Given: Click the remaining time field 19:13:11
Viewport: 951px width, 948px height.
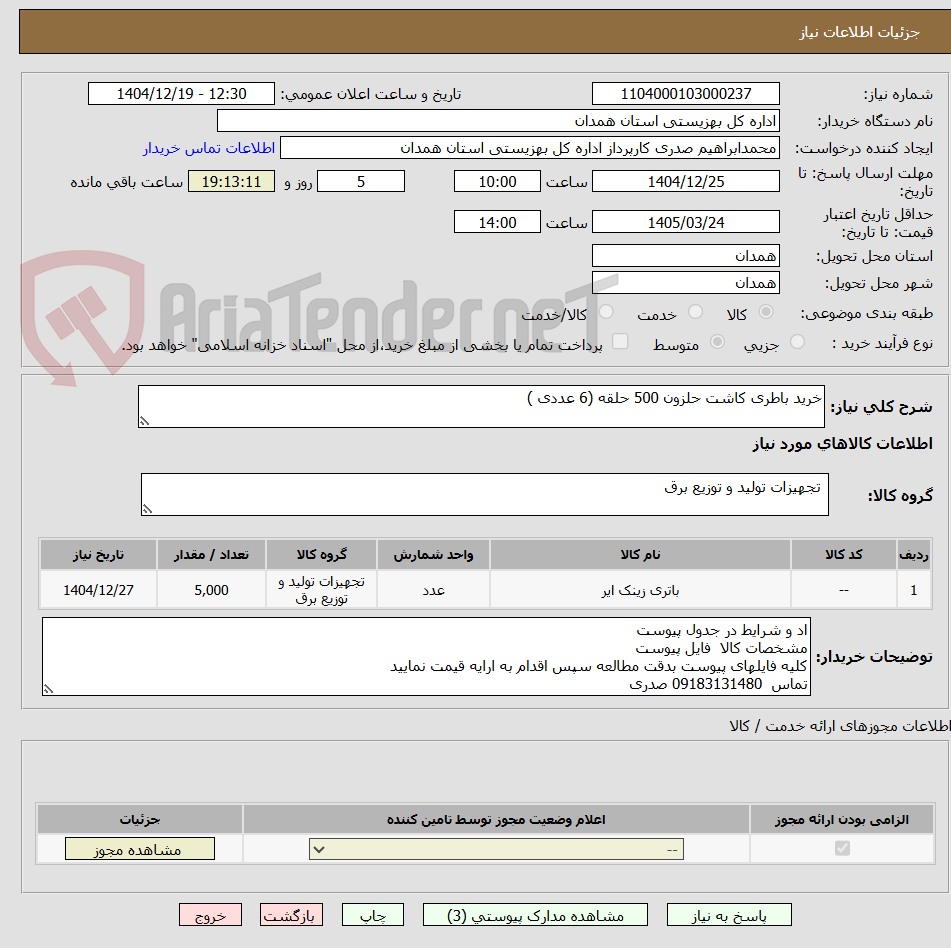Looking at the screenshot, I should [231, 181].
